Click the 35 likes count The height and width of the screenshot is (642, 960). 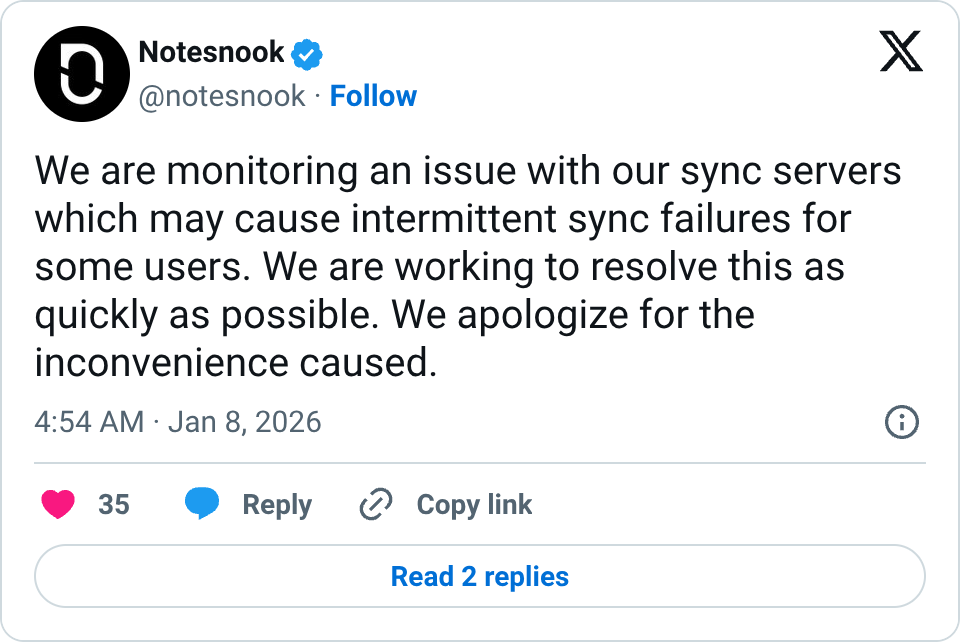(x=114, y=505)
